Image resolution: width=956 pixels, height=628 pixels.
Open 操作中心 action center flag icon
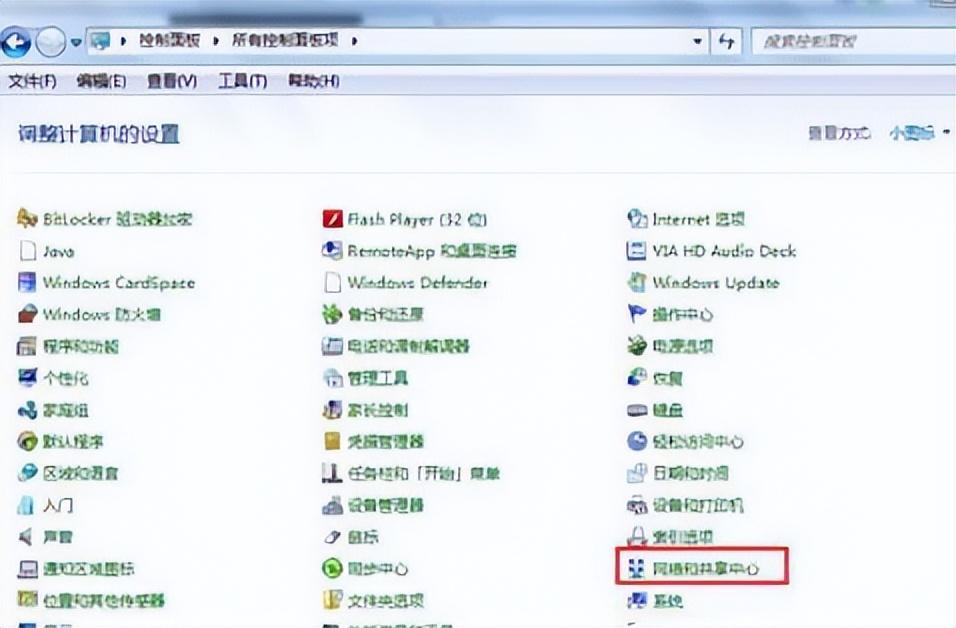tap(637, 314)
